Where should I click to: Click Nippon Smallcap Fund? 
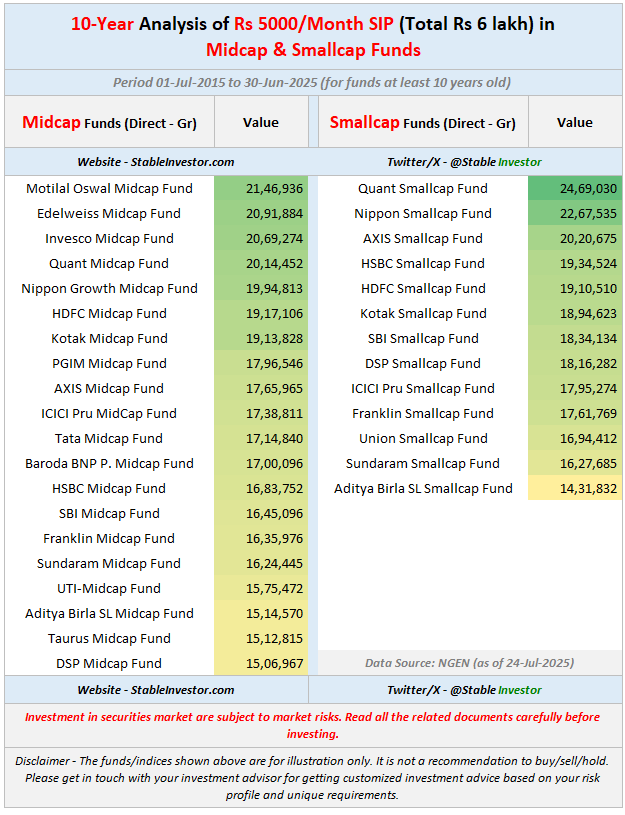(x=423, y=213)
